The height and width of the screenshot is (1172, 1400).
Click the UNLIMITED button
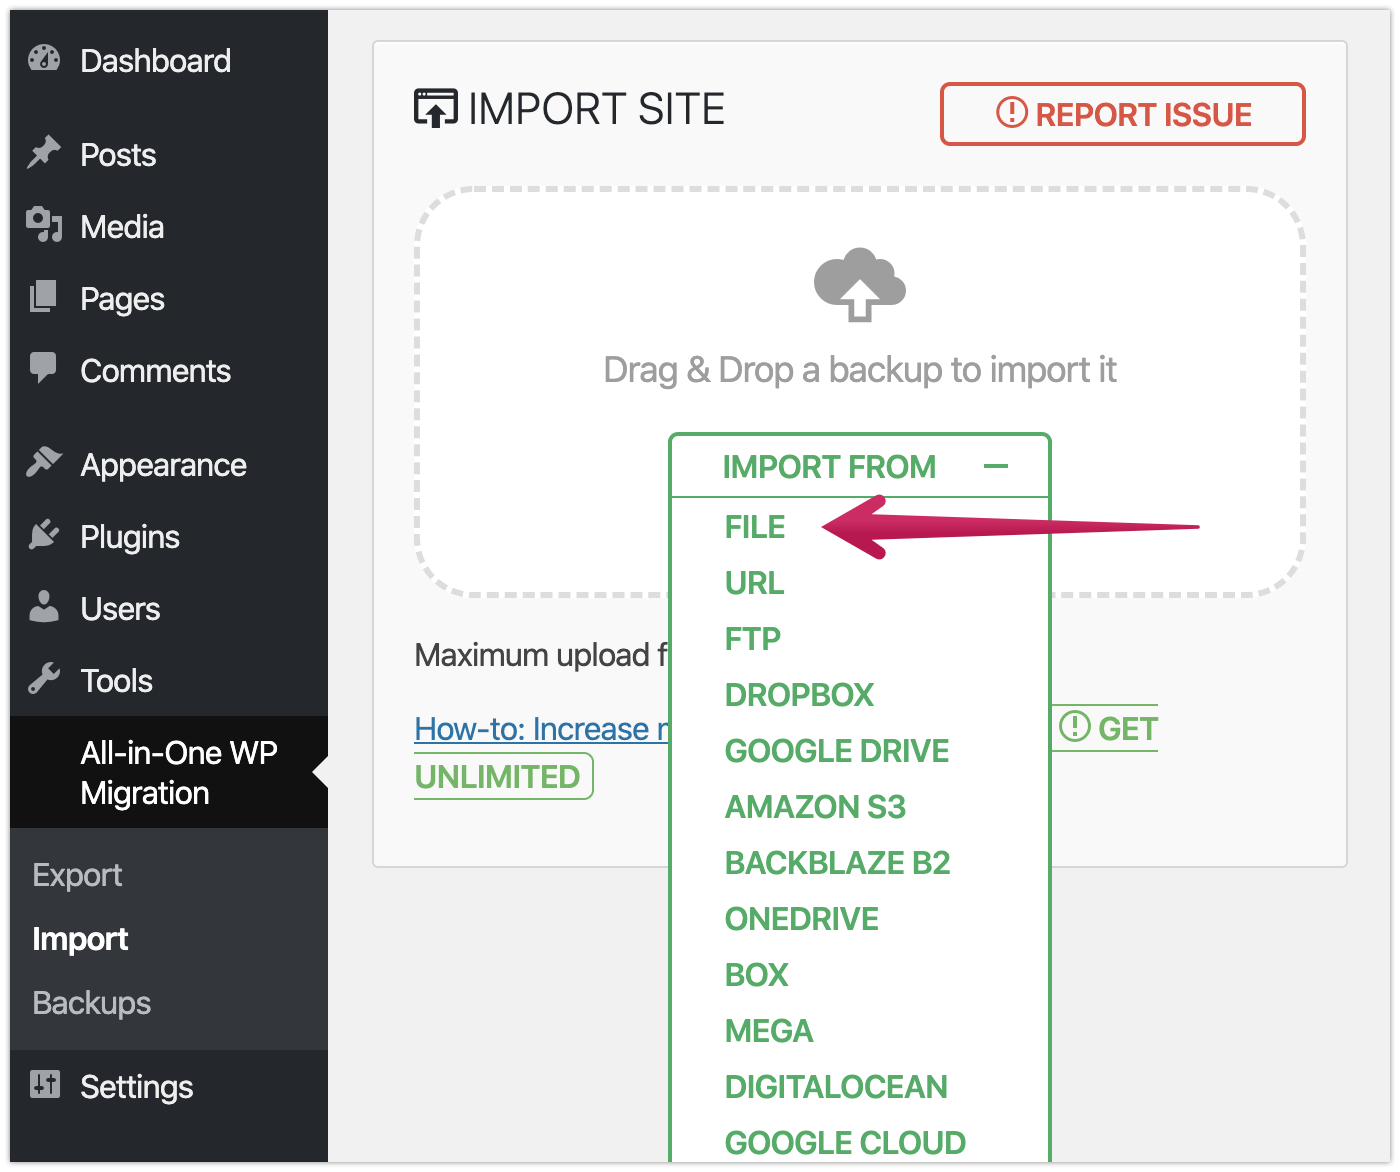click(x=504, y=777)
